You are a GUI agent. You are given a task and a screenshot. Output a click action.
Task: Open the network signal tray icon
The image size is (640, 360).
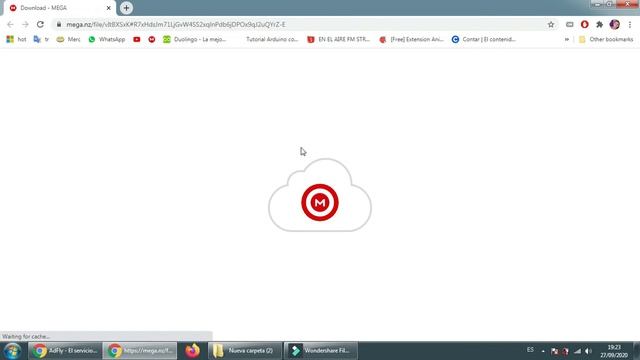pos(577,351)
